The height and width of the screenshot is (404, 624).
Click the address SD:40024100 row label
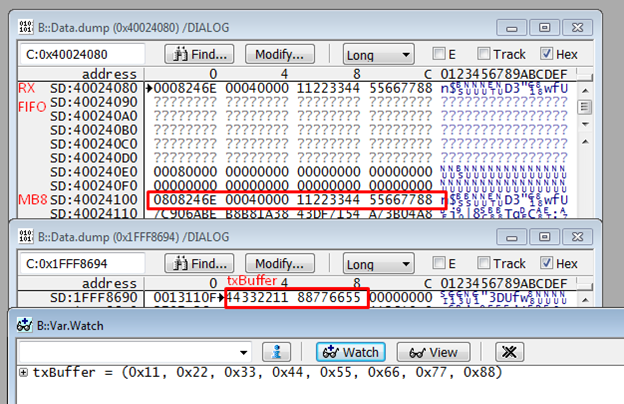click(x=94, y=199)
